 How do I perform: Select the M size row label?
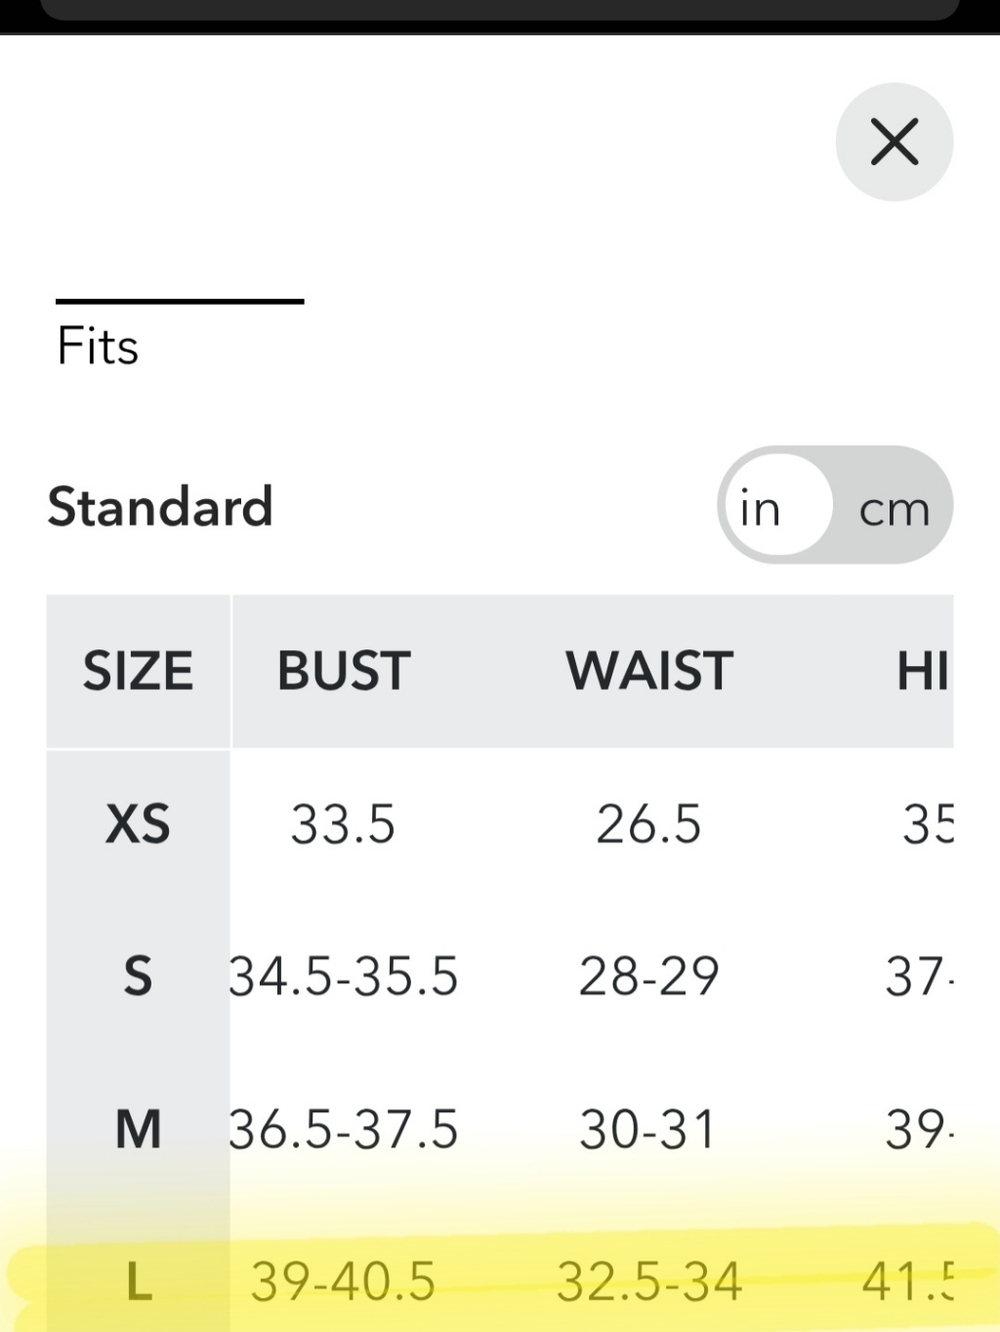coord(138,1130)
